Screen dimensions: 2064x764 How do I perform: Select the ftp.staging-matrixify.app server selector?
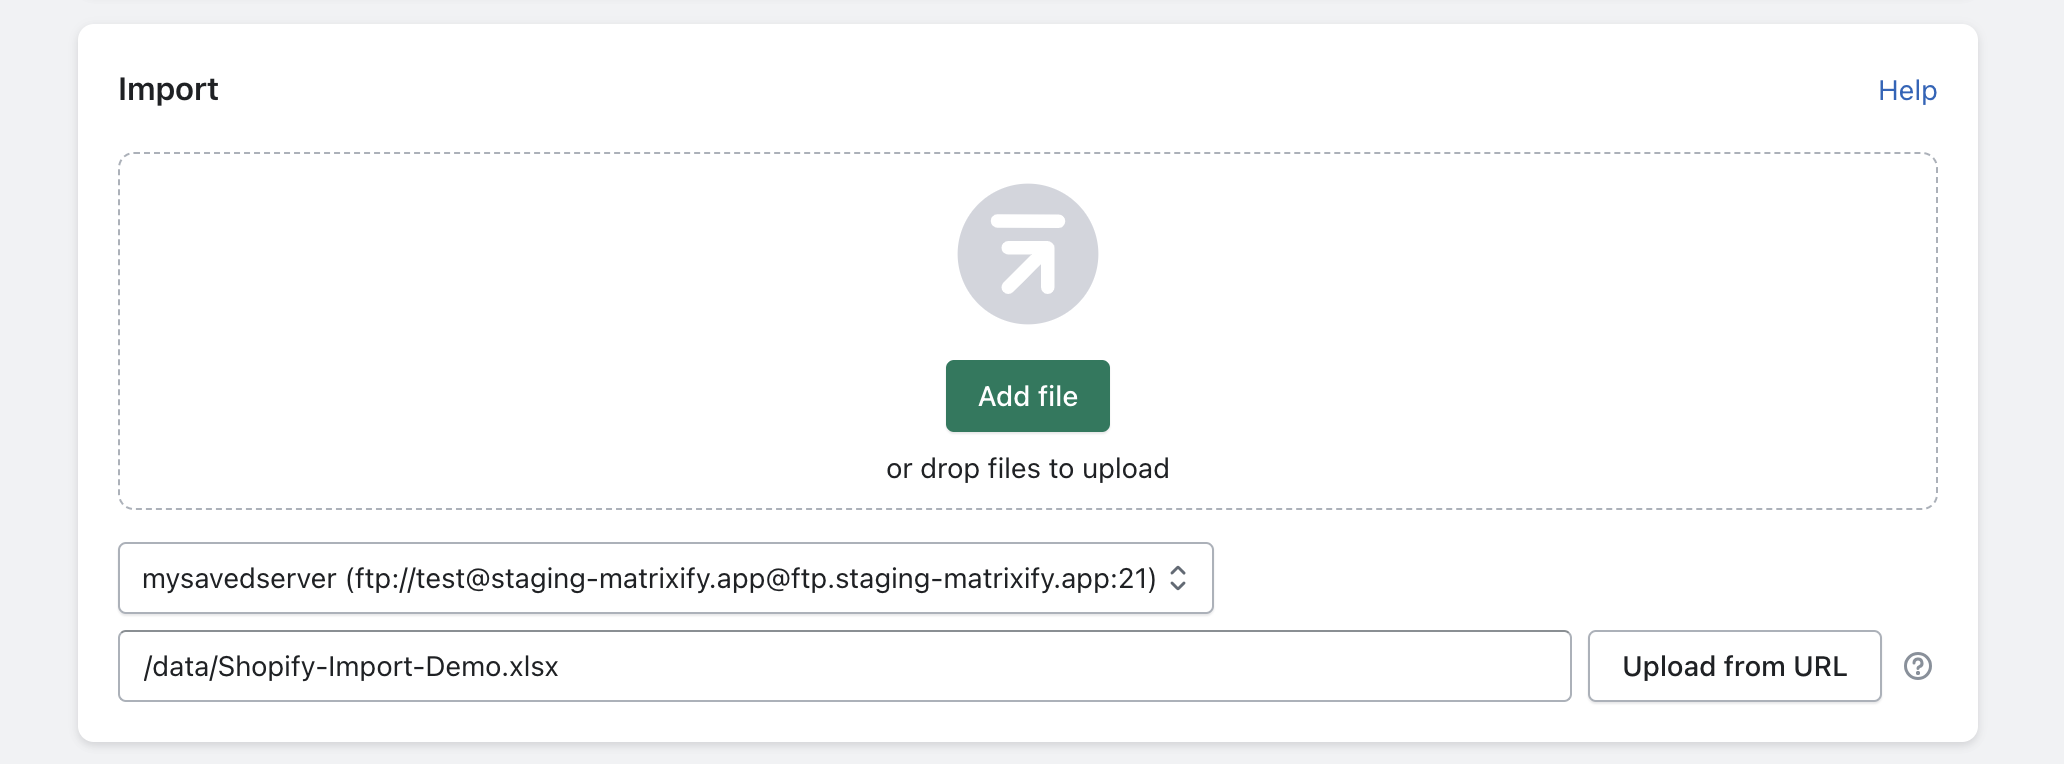665,578
